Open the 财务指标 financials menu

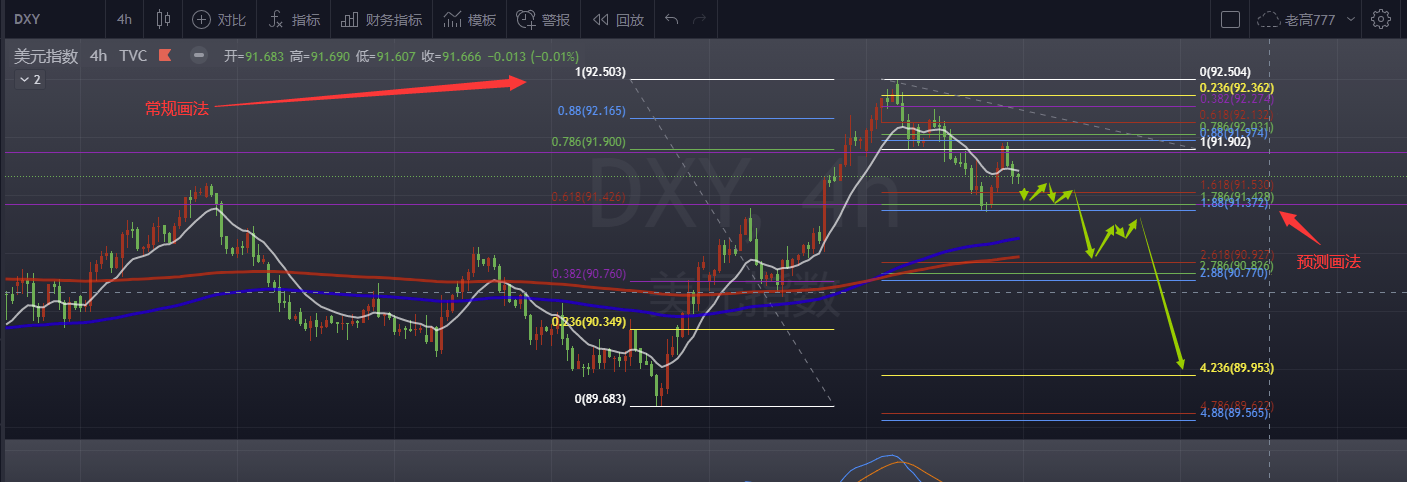380,19
